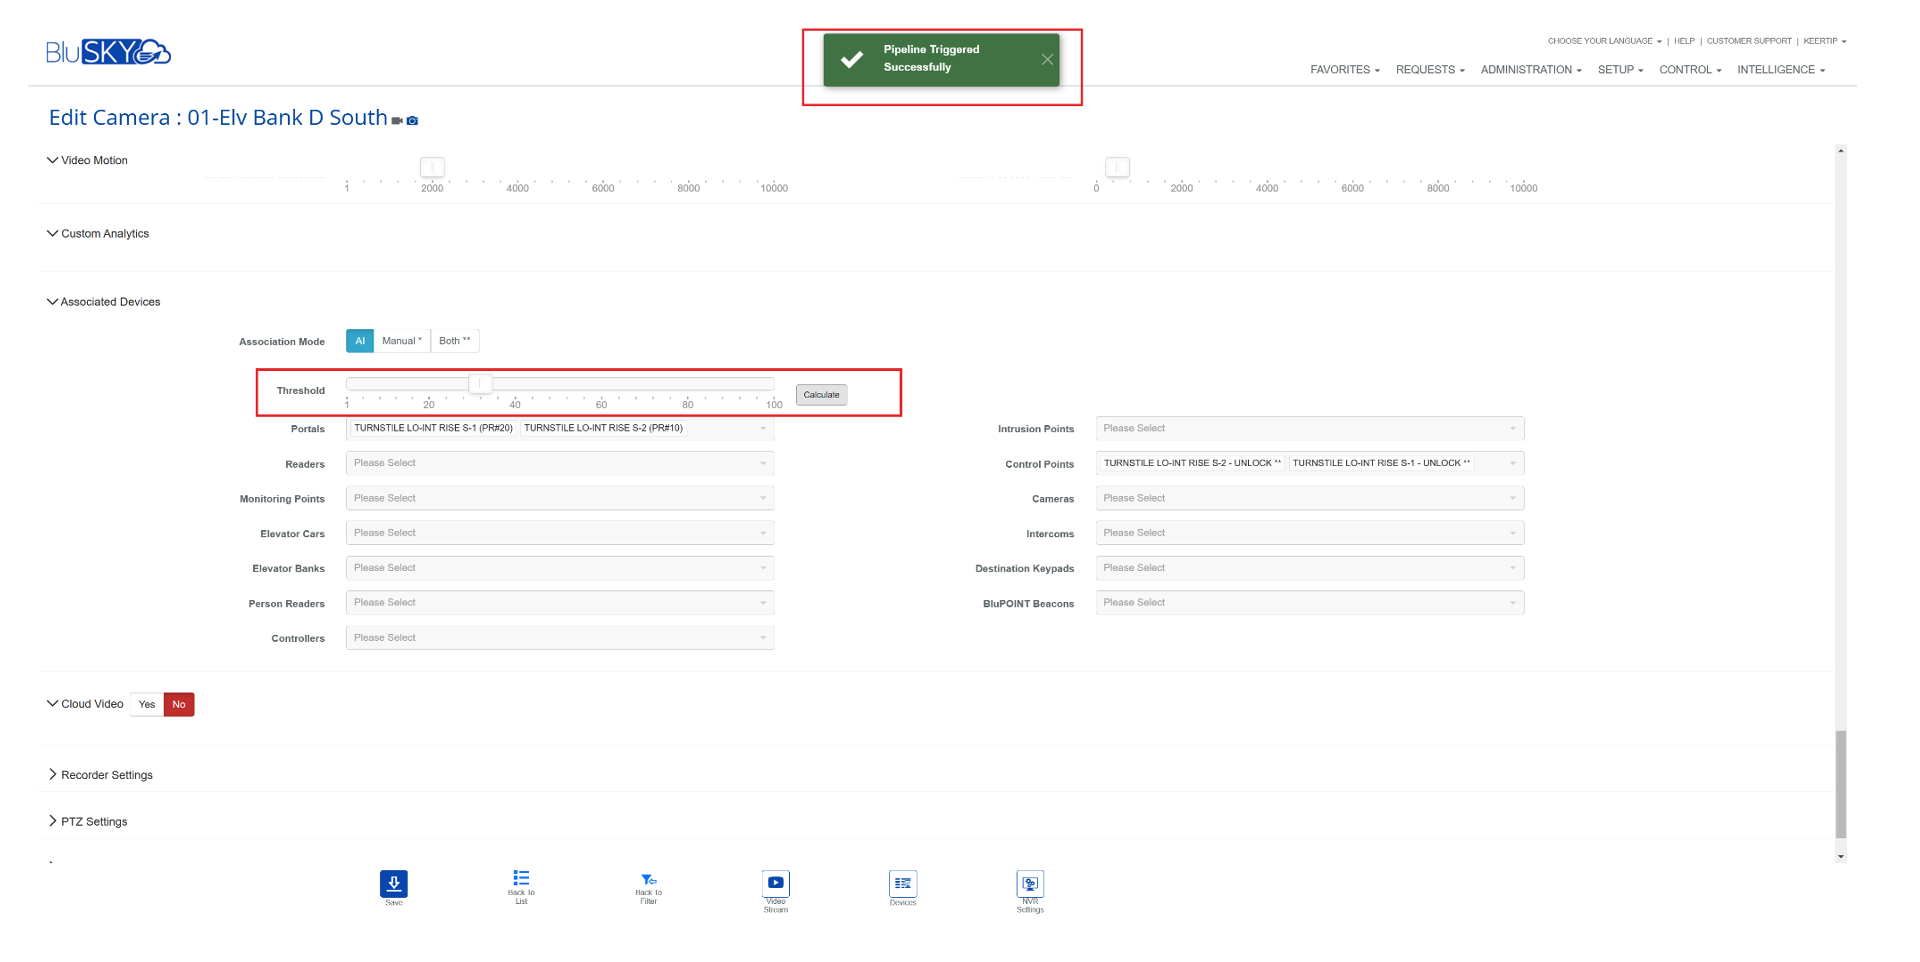1920x962 pixels.
Task: Switch Cloud Video to Yes
Action: coord(147,705)
